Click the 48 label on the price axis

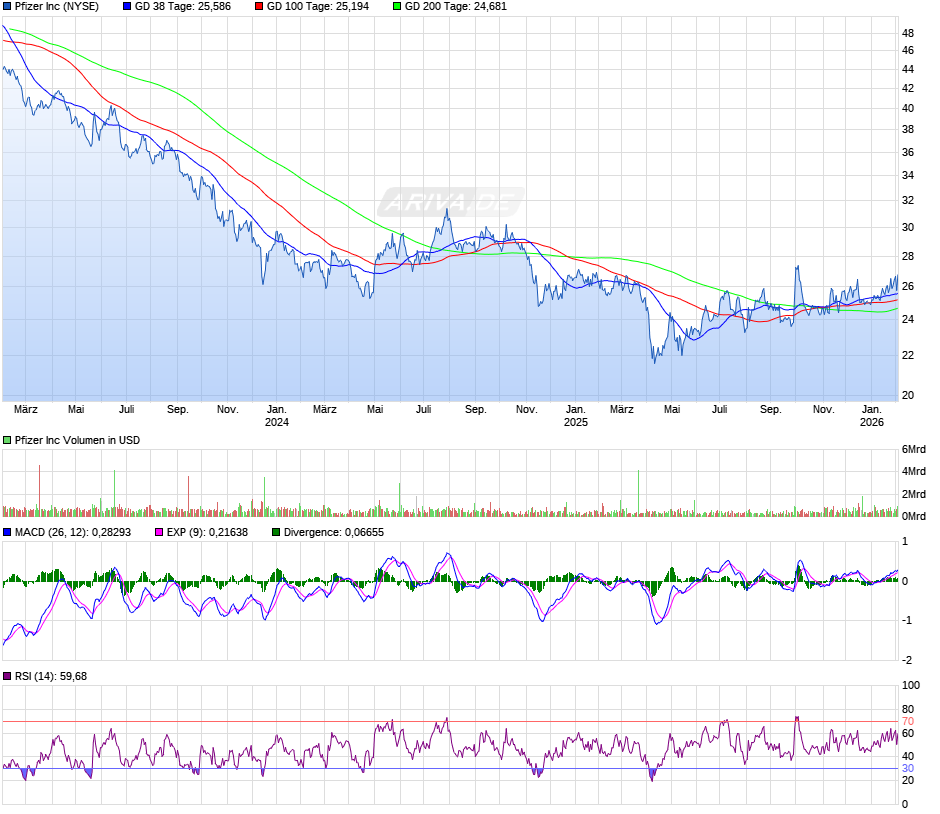pyautogui.click(x=908, y=33)
